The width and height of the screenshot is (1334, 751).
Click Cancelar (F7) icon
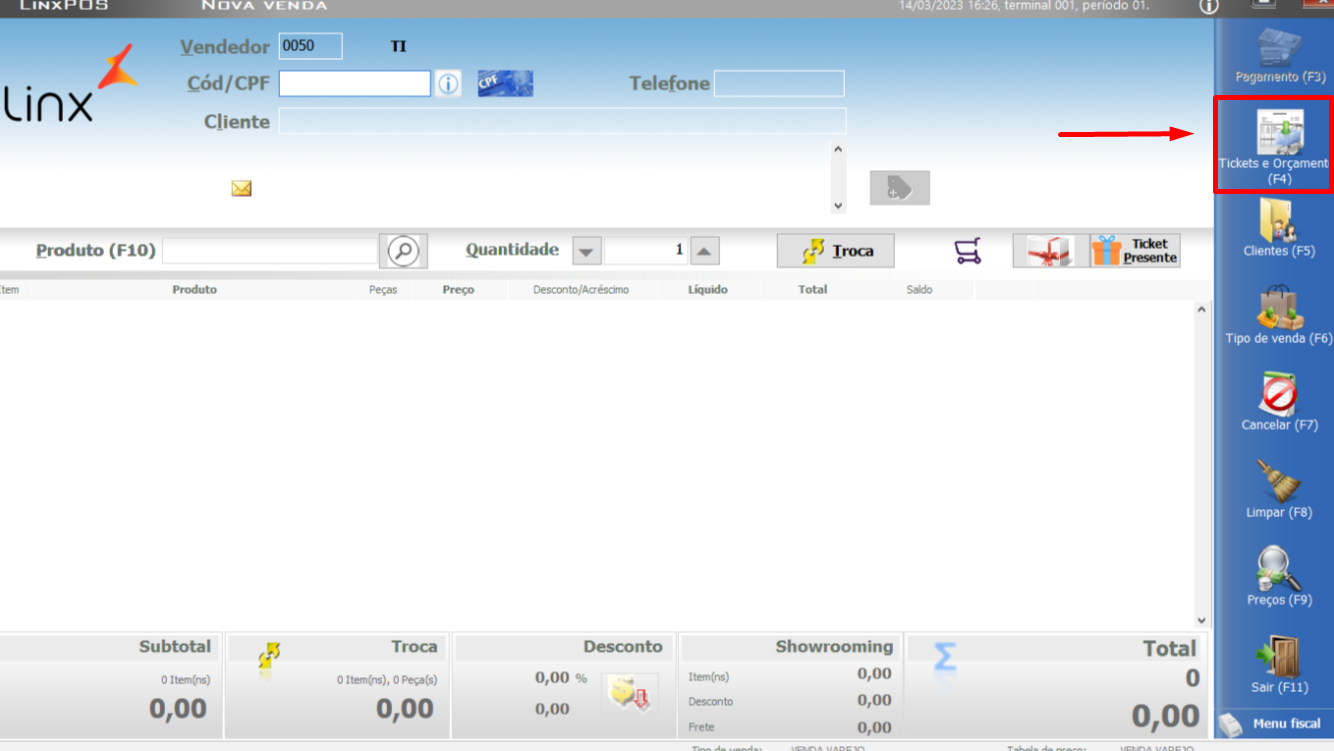(x=1279, y=402)
